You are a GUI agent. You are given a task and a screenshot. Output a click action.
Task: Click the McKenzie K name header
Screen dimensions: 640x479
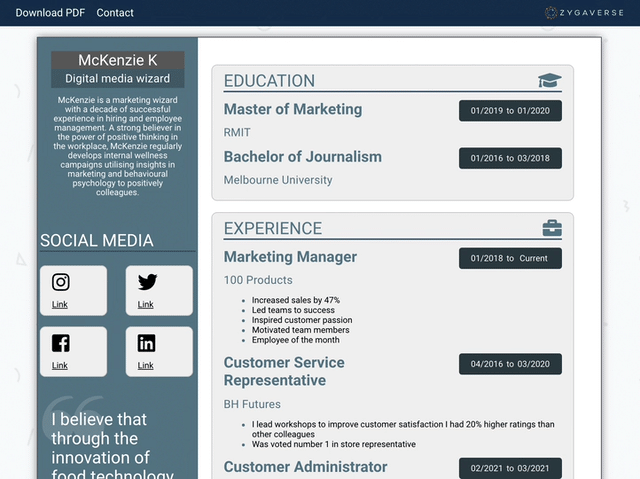118,61
